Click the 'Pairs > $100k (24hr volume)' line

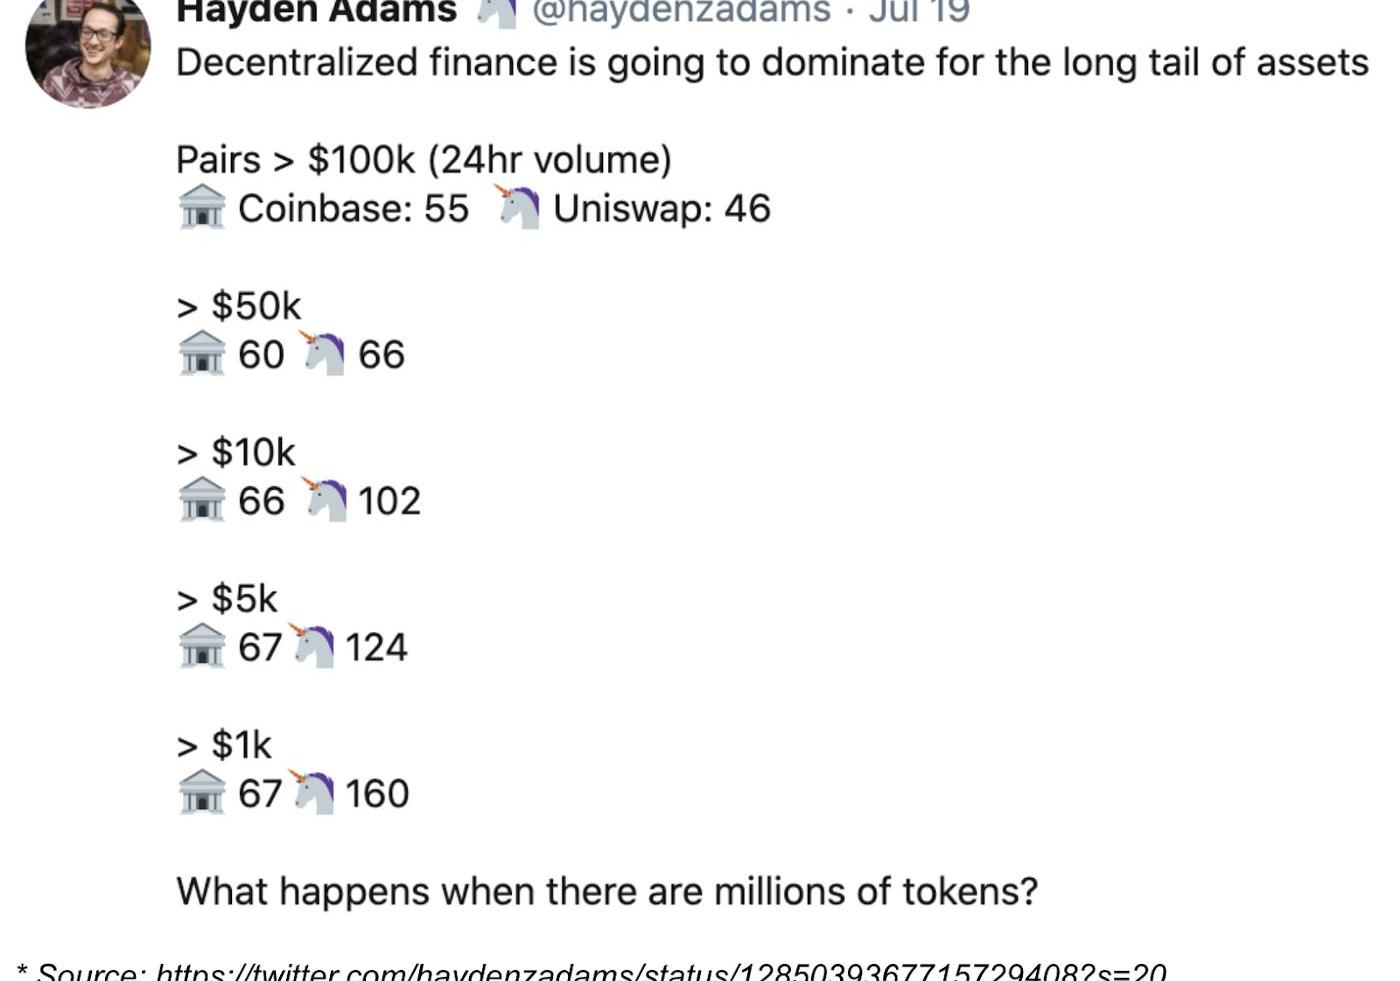pos(424,160)
